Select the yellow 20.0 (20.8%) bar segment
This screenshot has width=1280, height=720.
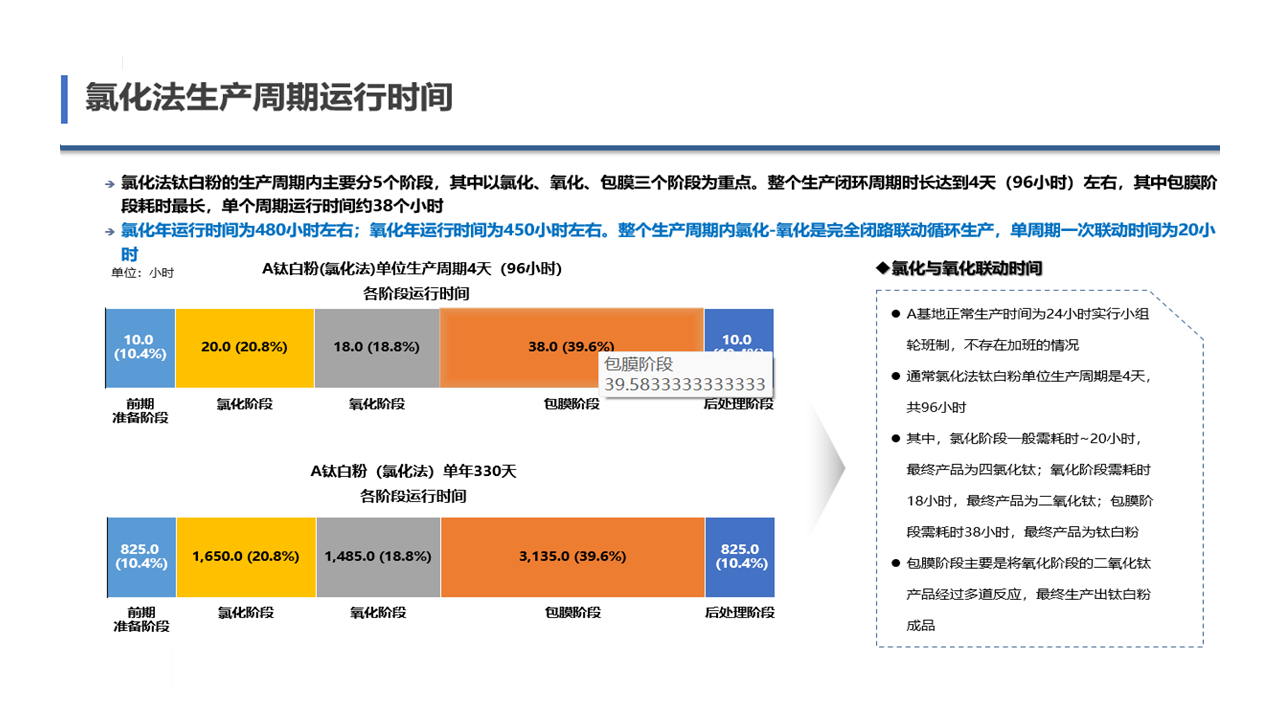(244, 347)
